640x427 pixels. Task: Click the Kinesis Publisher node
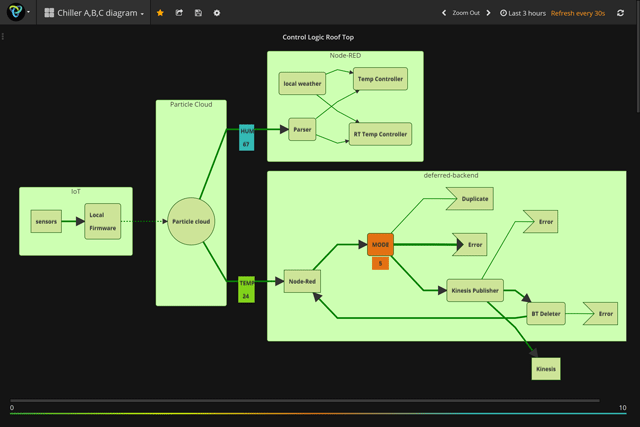(474, 291)
